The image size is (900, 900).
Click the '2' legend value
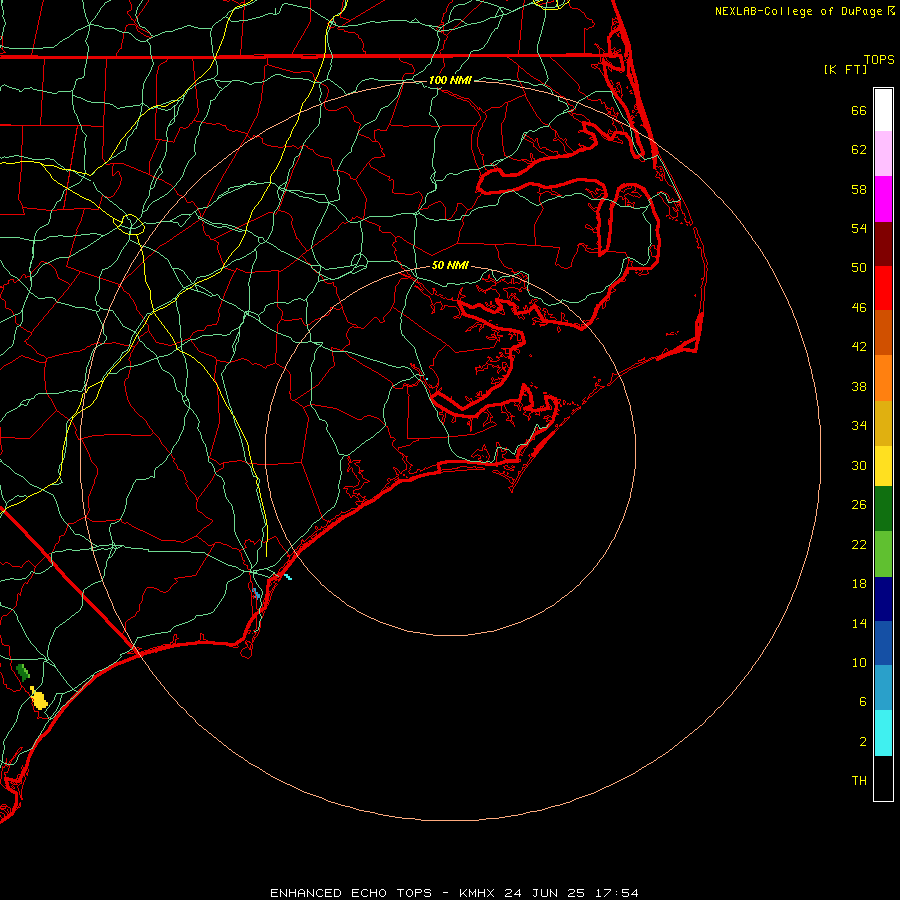click(x=862, y=742)
